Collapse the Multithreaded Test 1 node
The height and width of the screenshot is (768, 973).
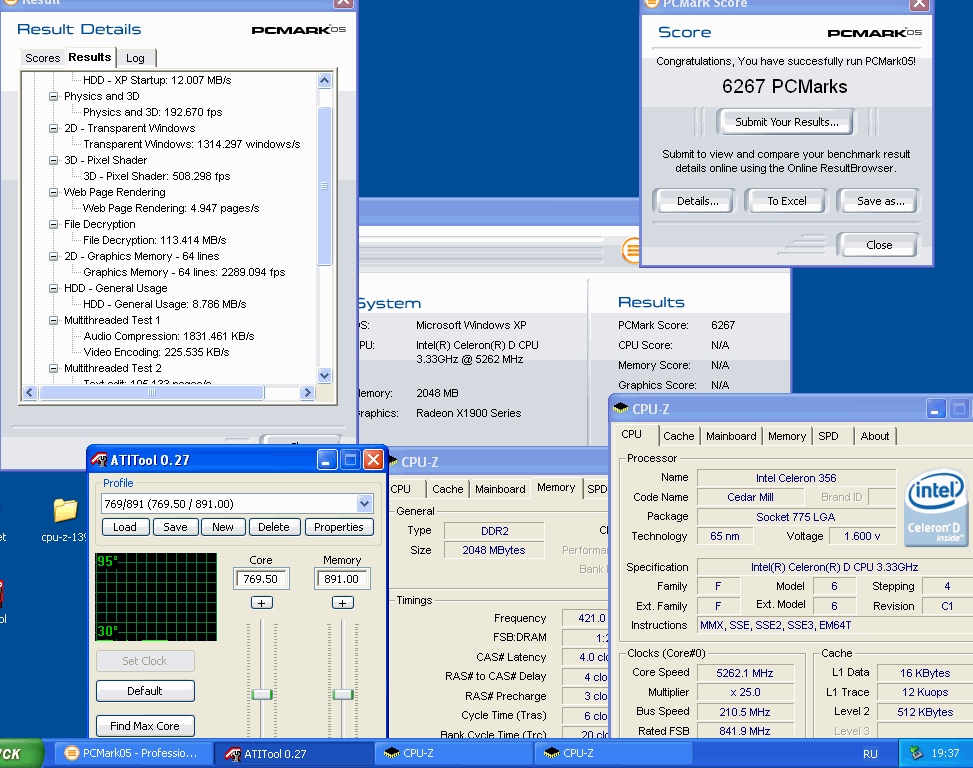click(x=54, y=320)
